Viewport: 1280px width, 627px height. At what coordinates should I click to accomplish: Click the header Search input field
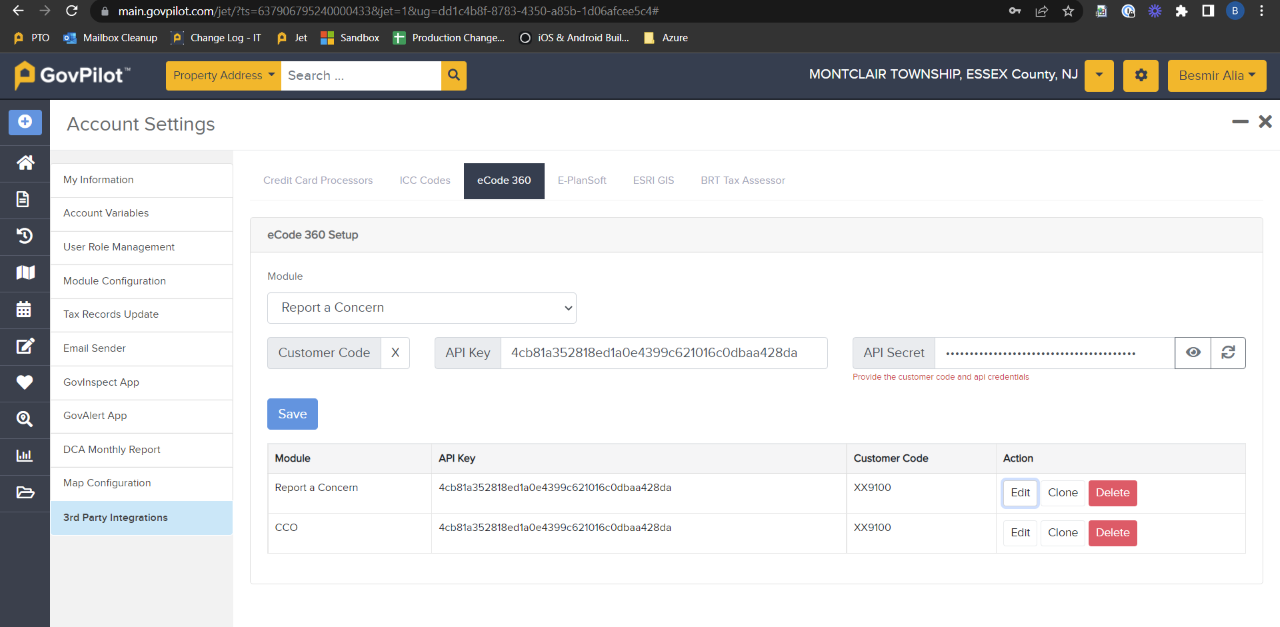(361, 76)
